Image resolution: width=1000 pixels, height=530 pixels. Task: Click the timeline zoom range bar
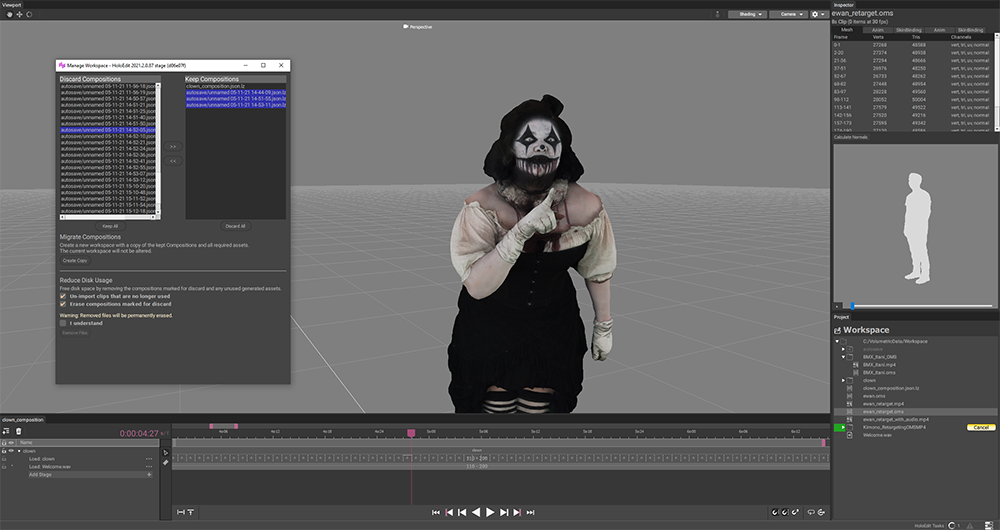(223, 426)
